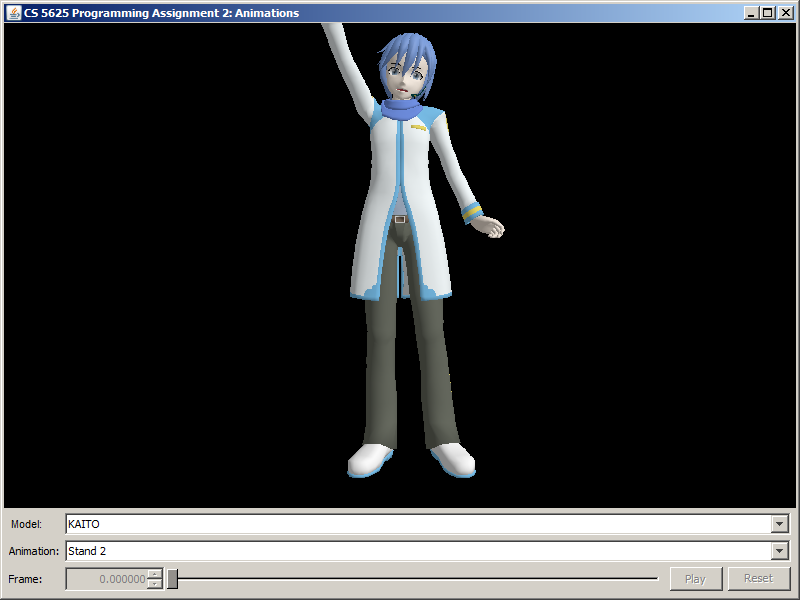The width and height of the screenshot is (800, 600).
Task: Decrease frame value with spinner down arrow
Action: click(154, 583)
